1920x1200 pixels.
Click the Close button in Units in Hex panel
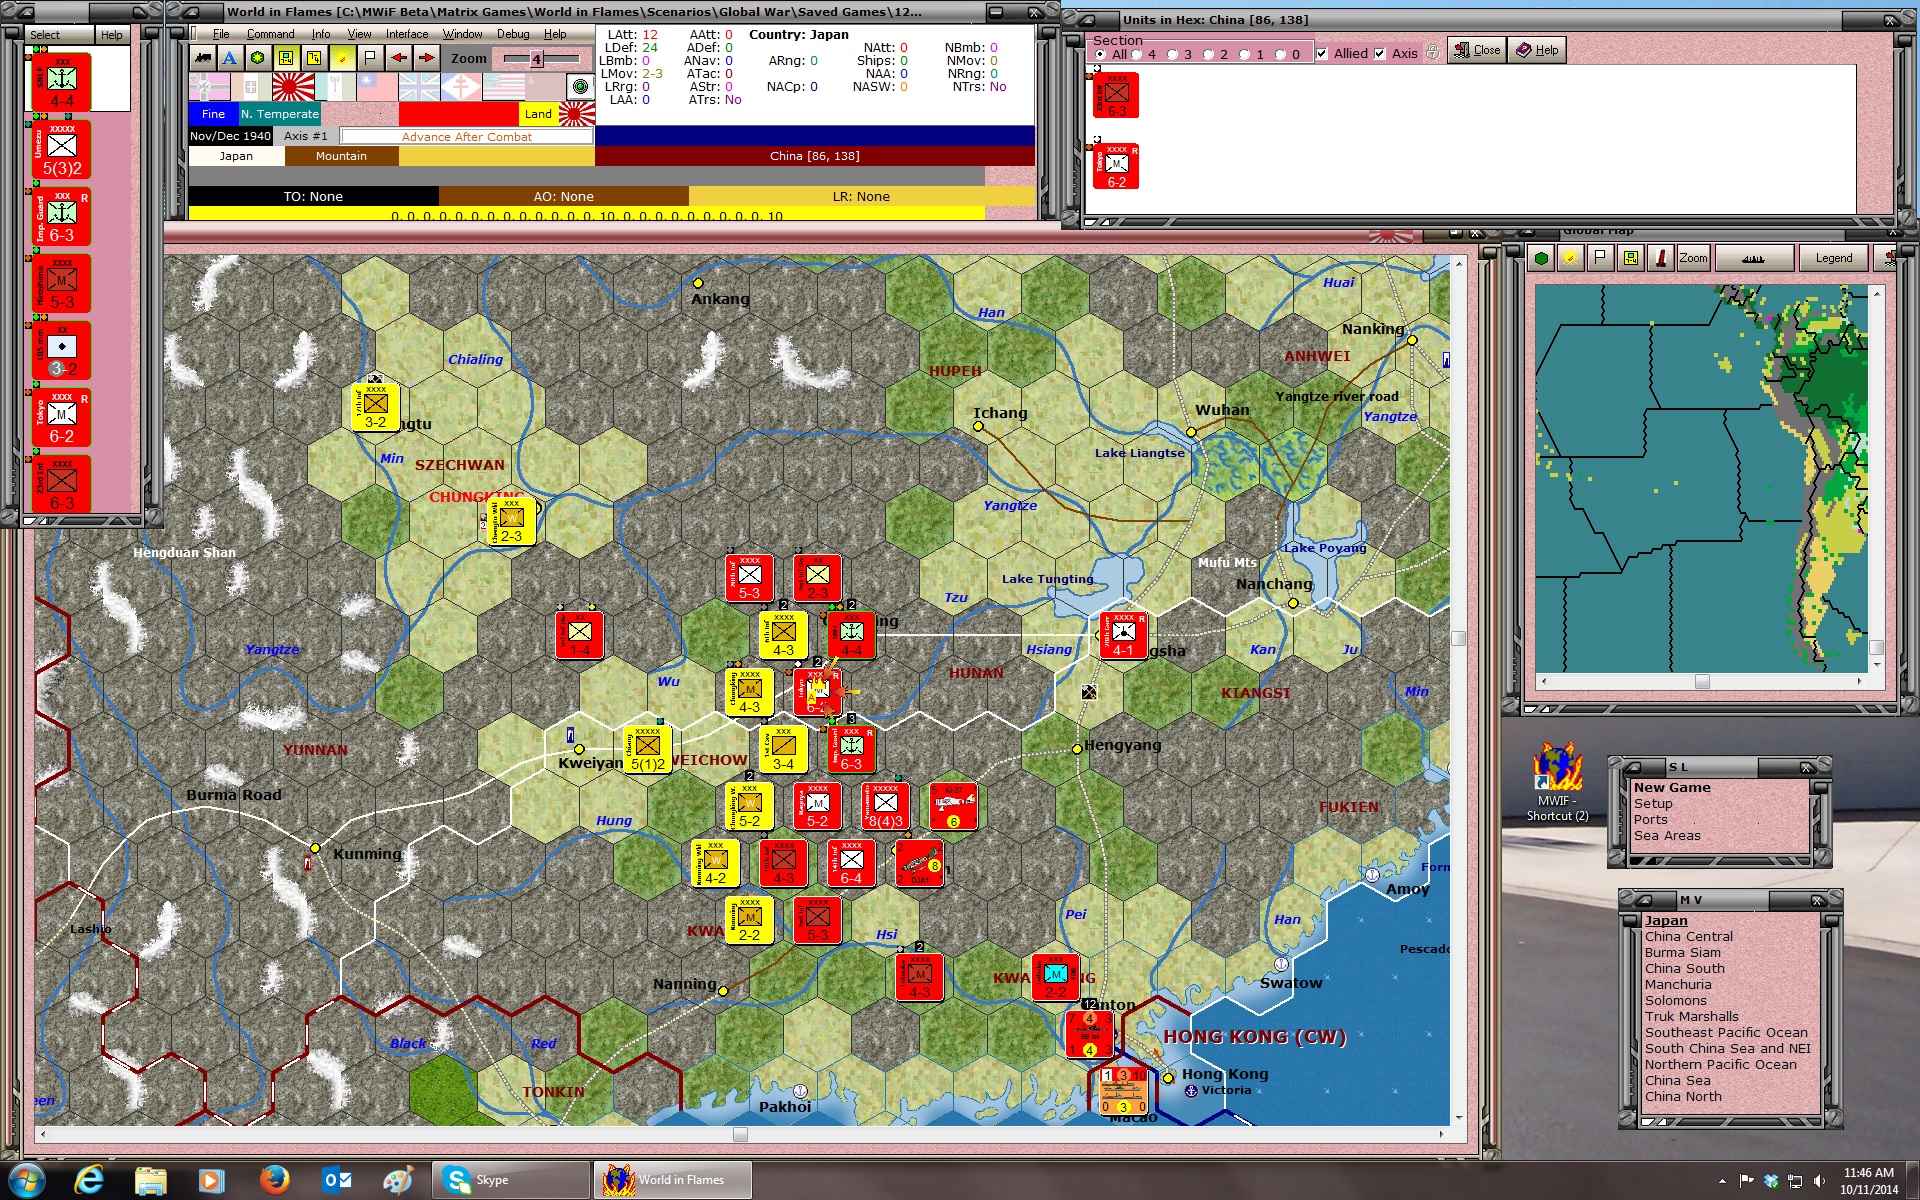(x=1476, y=50)
